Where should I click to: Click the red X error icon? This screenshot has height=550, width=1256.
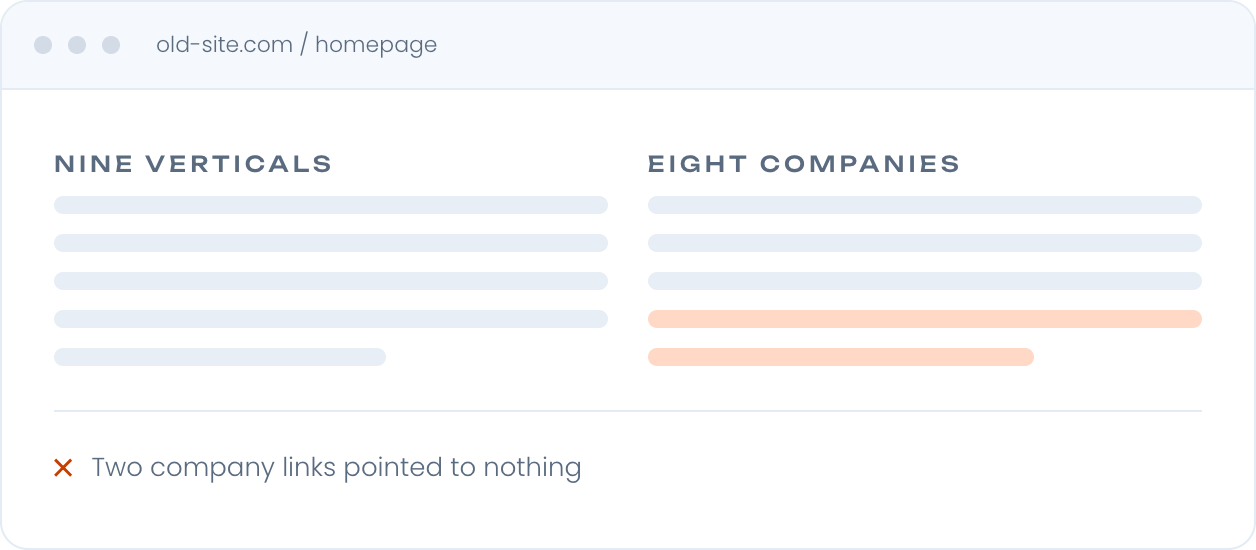[x=63, y=467]
